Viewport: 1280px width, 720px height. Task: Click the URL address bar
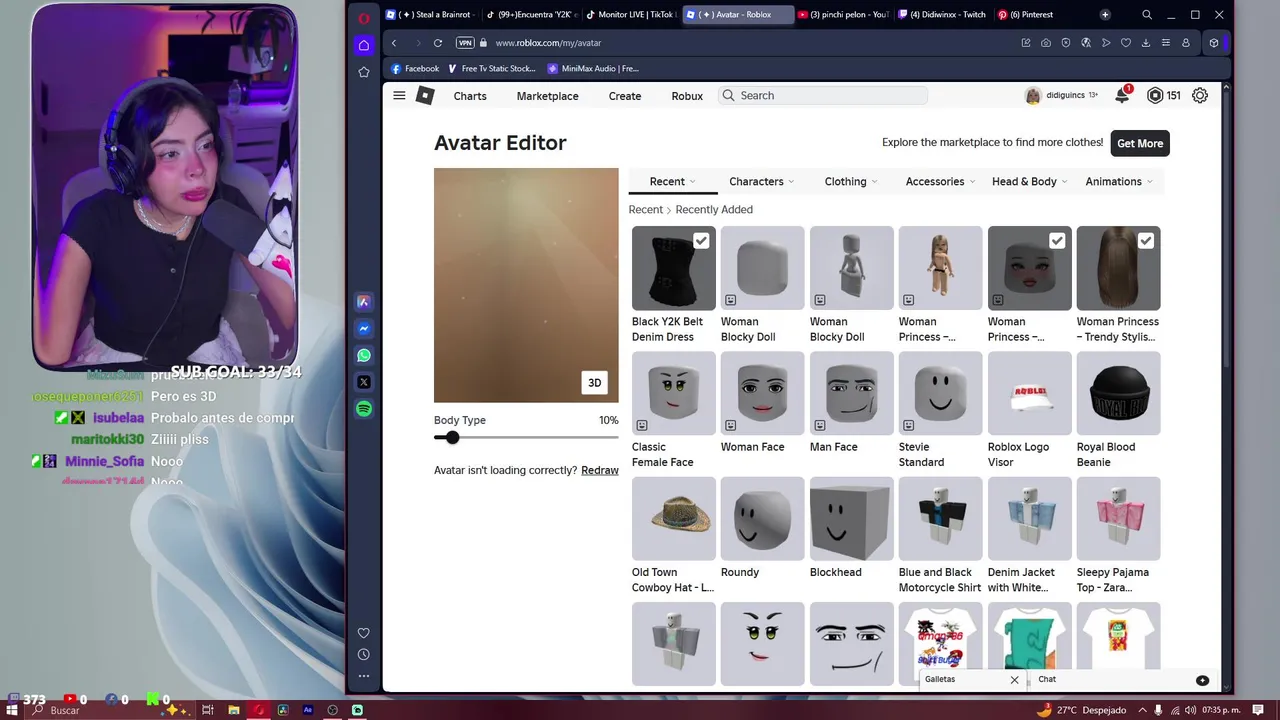750,43
